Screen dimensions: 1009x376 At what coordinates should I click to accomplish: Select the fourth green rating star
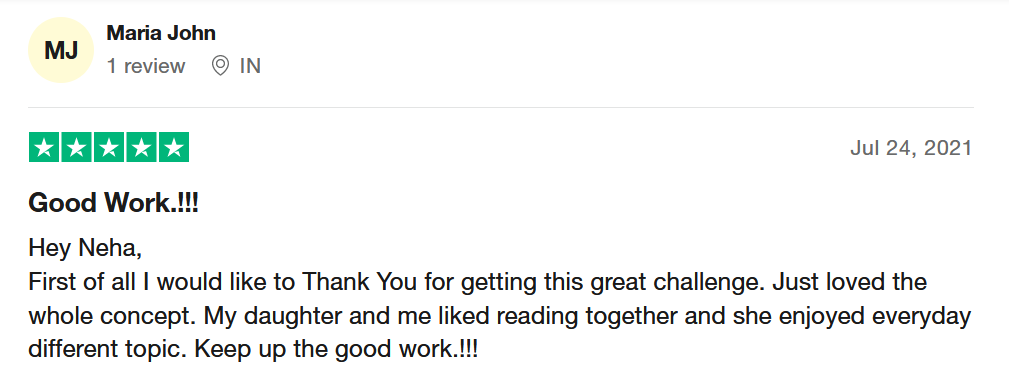141,147
